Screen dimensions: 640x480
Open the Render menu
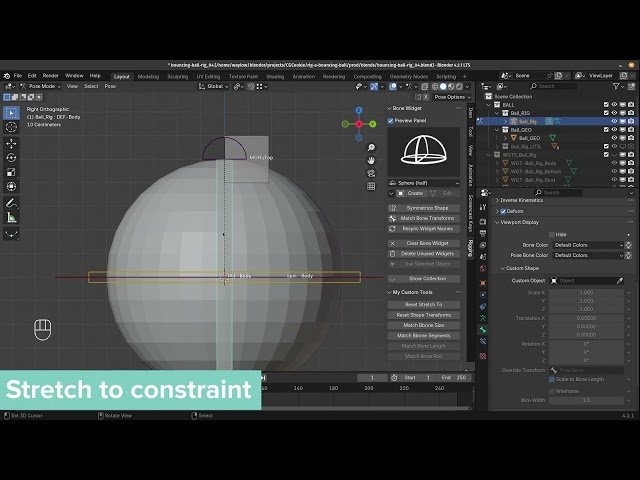pyautogui.click(x=51, y=76)
